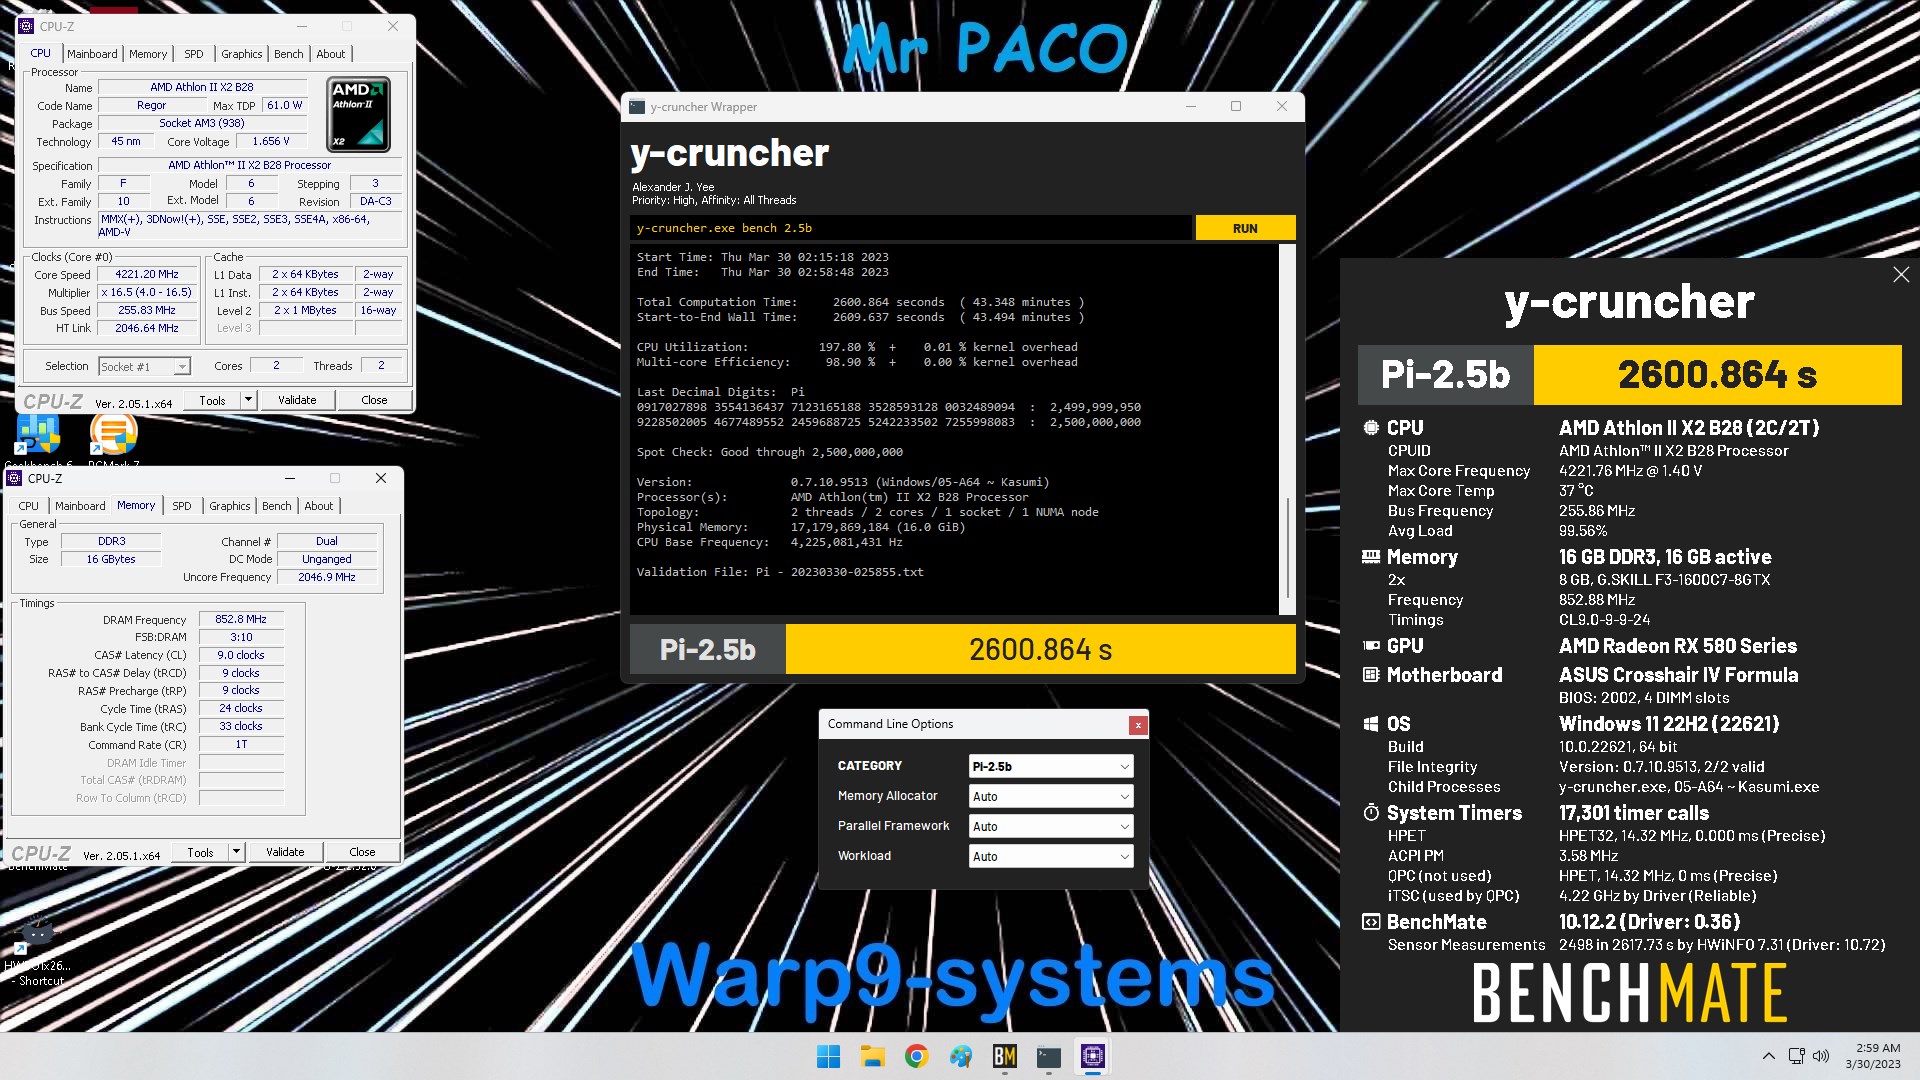Viewport: 1920px width, 1080px height.
Task: Open Workload dropdown
Action: click(x=1051, y=857)
